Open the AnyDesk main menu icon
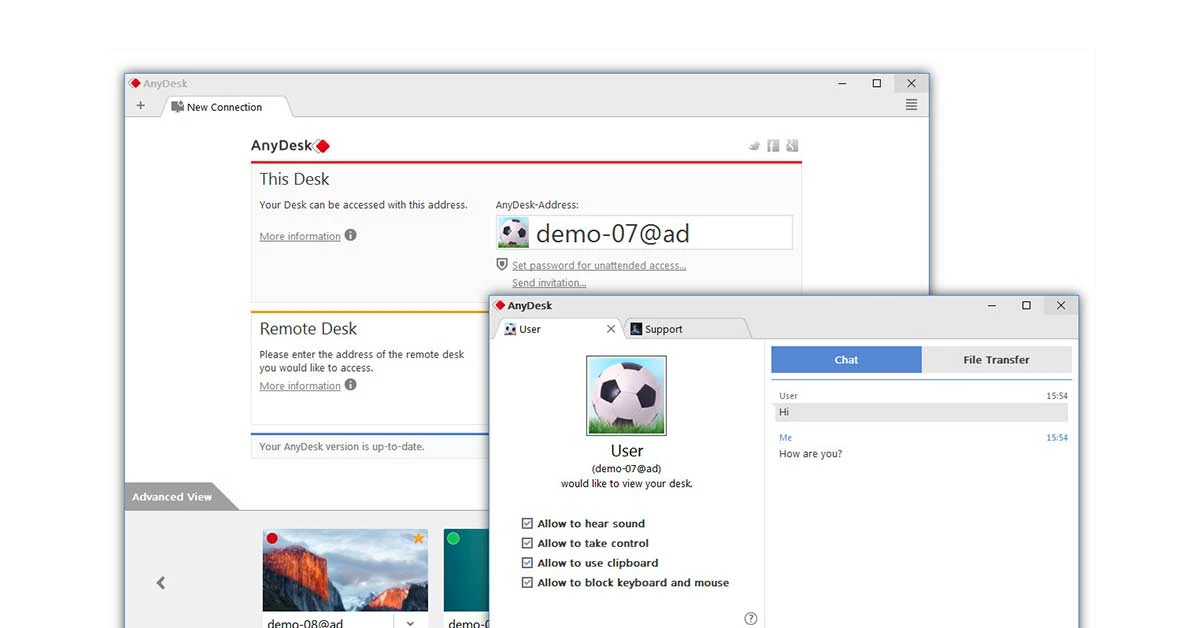 pyautogui.click(x=911, y=104)
